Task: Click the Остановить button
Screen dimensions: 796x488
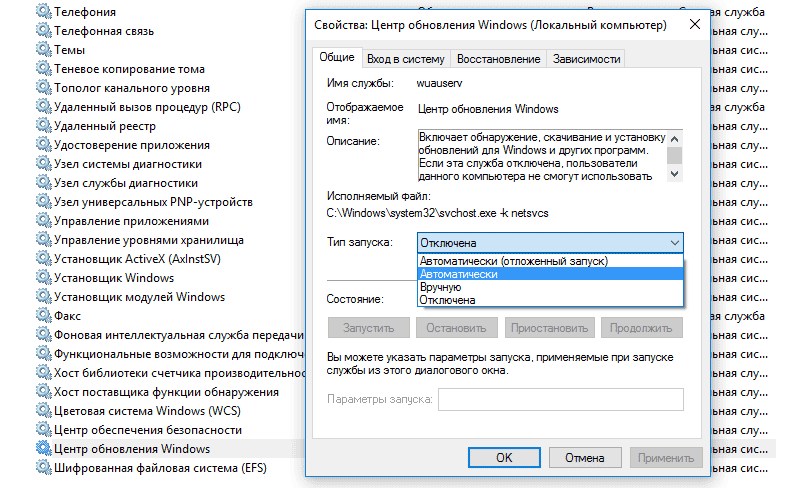Action: [456, 328]
